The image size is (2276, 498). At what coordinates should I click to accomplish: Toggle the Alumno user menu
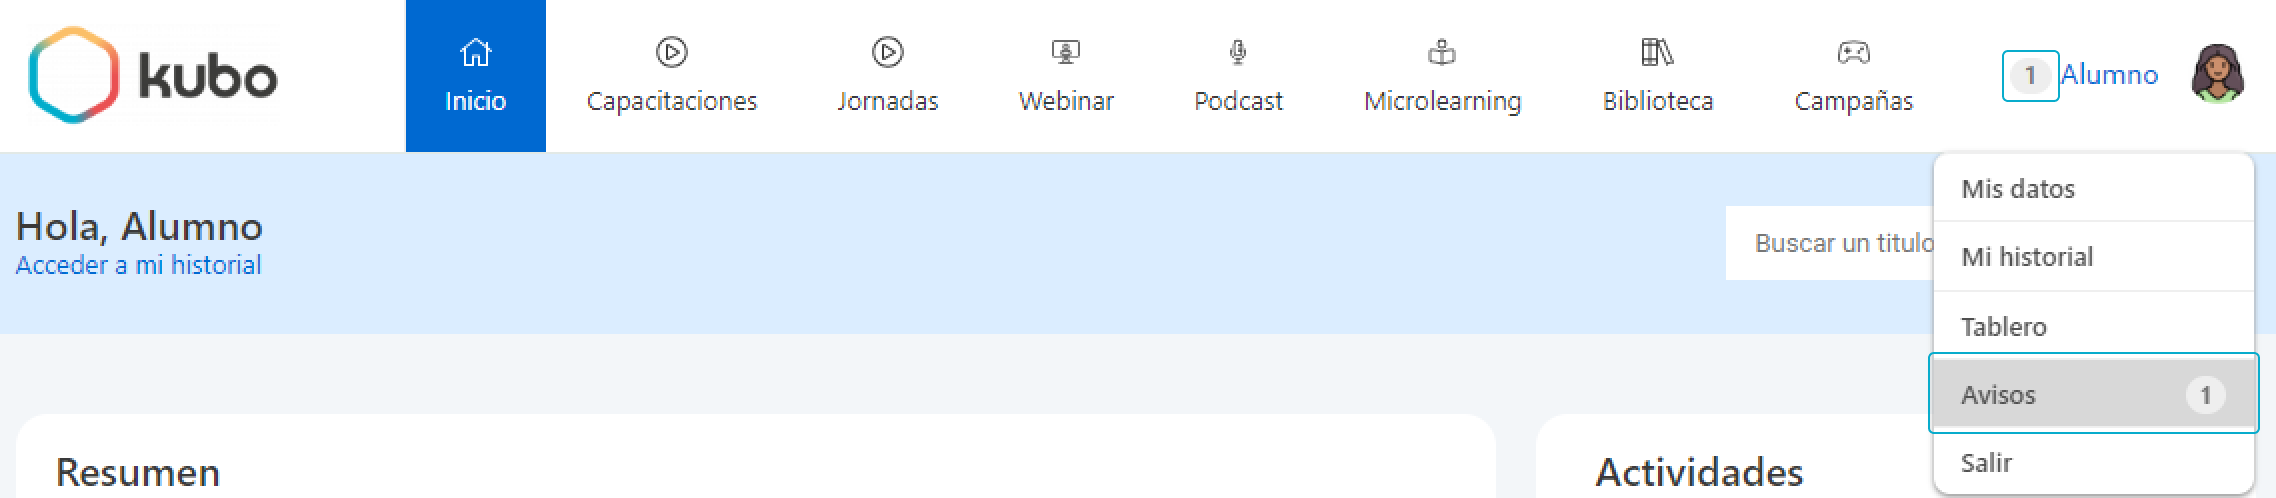[2109, 75]
